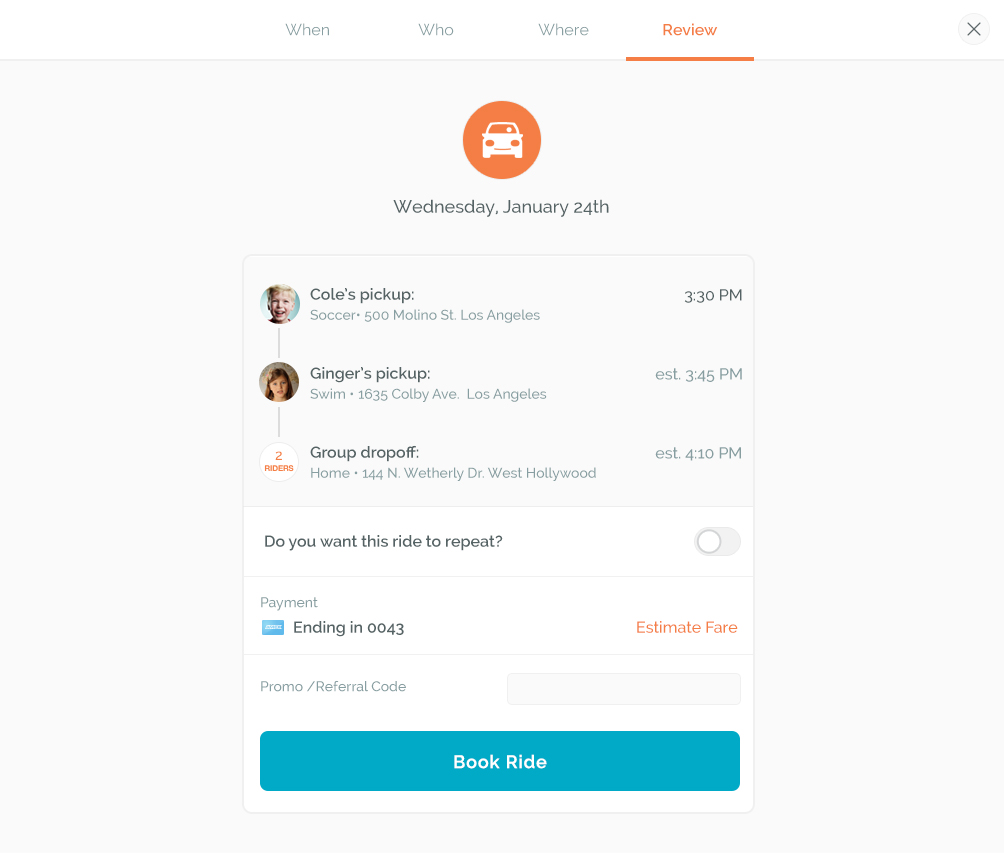Click the Group dropoff entry
The height and width of the screenshot is (853, 1004).
tap(453, 462)
